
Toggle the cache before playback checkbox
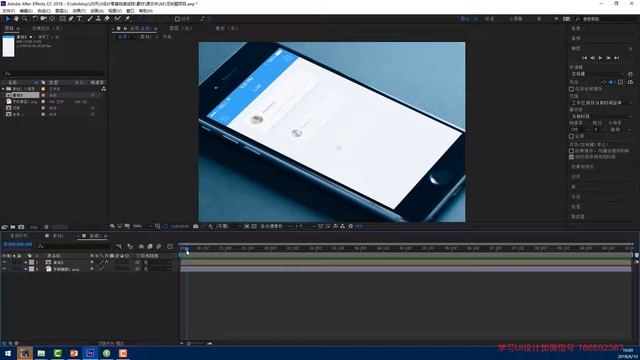click(x=571, y=89)
